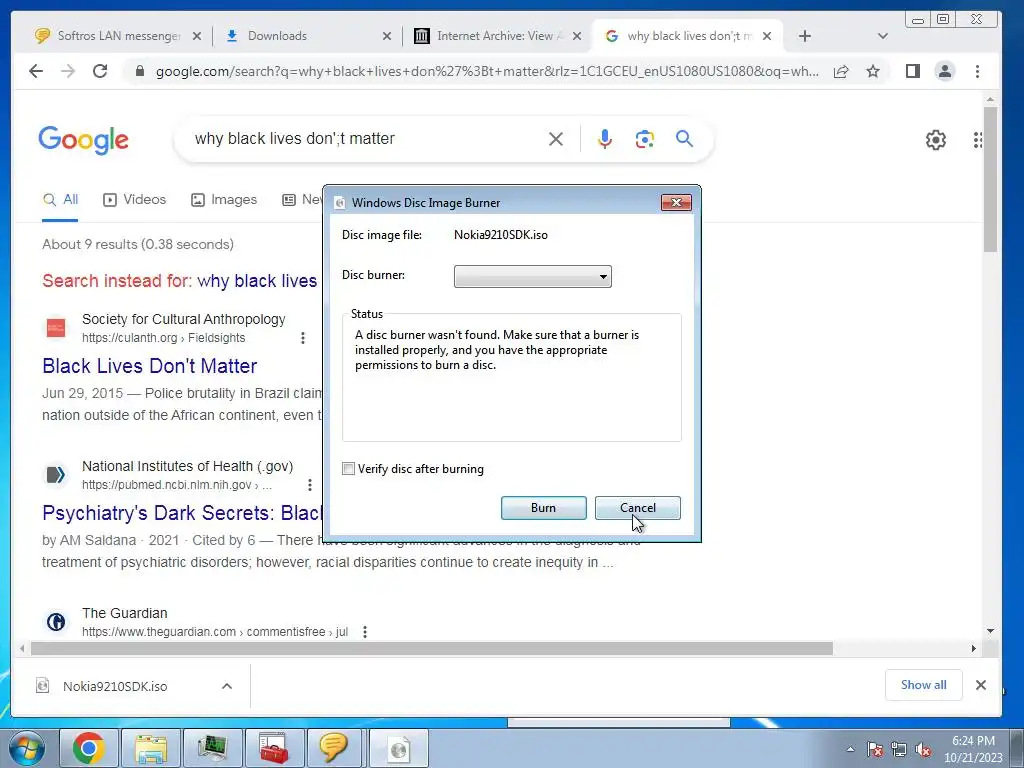
Task: Click Chrome icon in taskbar
Action: [x=88, y=748]
